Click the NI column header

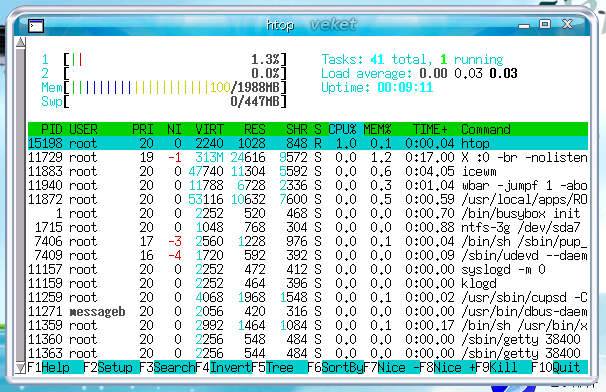click(x=174, y=129)
